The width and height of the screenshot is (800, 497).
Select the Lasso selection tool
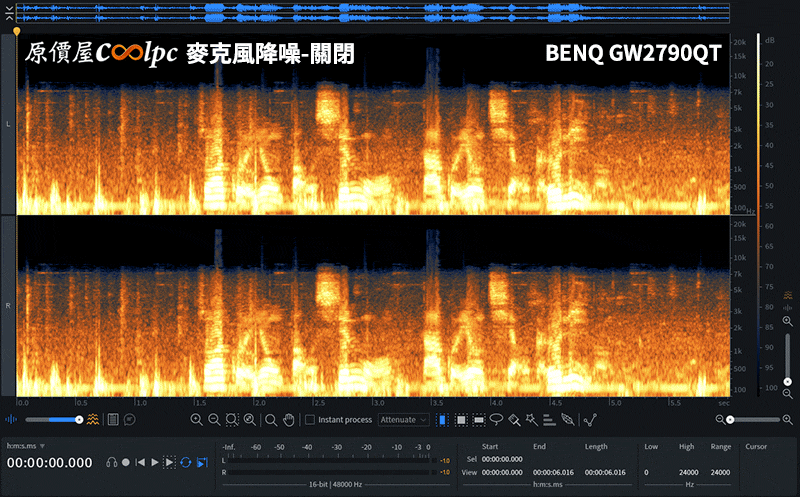click(496, 420)
